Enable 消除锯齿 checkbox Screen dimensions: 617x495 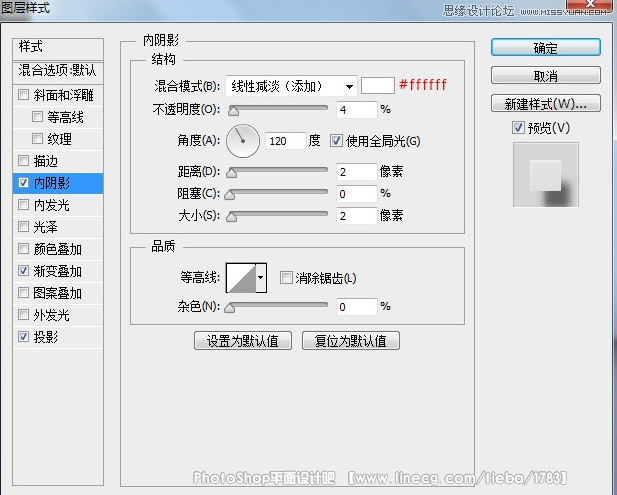[x=286, y=278]
